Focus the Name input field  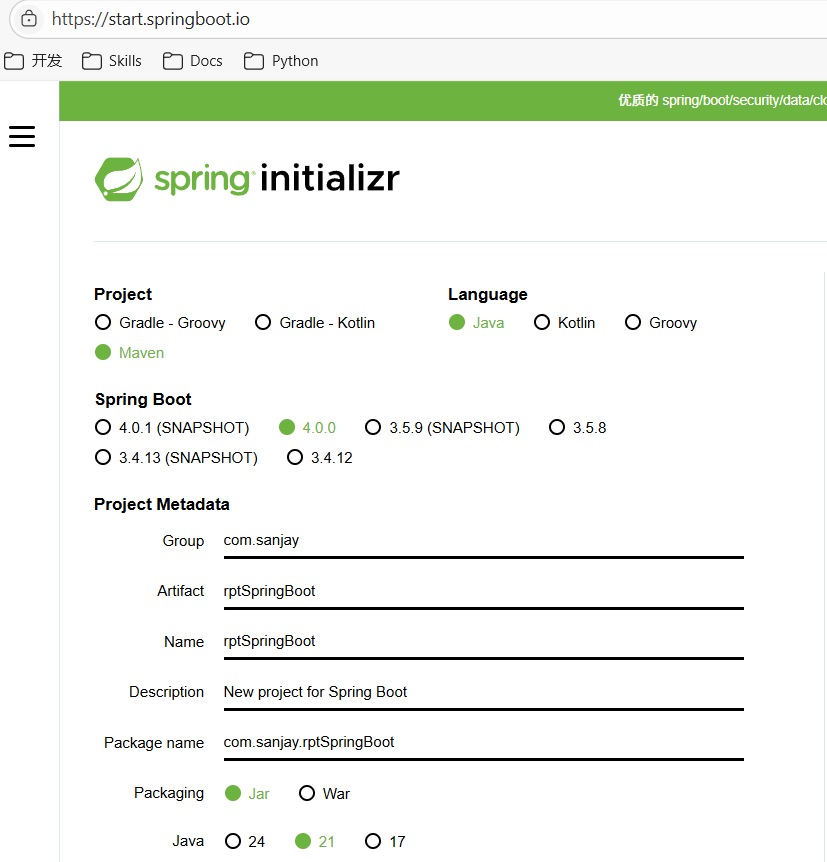click(x=483, y=642)
